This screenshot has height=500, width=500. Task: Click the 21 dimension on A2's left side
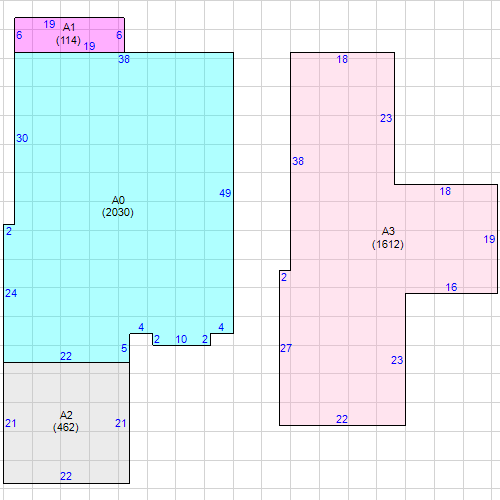pyautogui.click(x=11, y=423)
